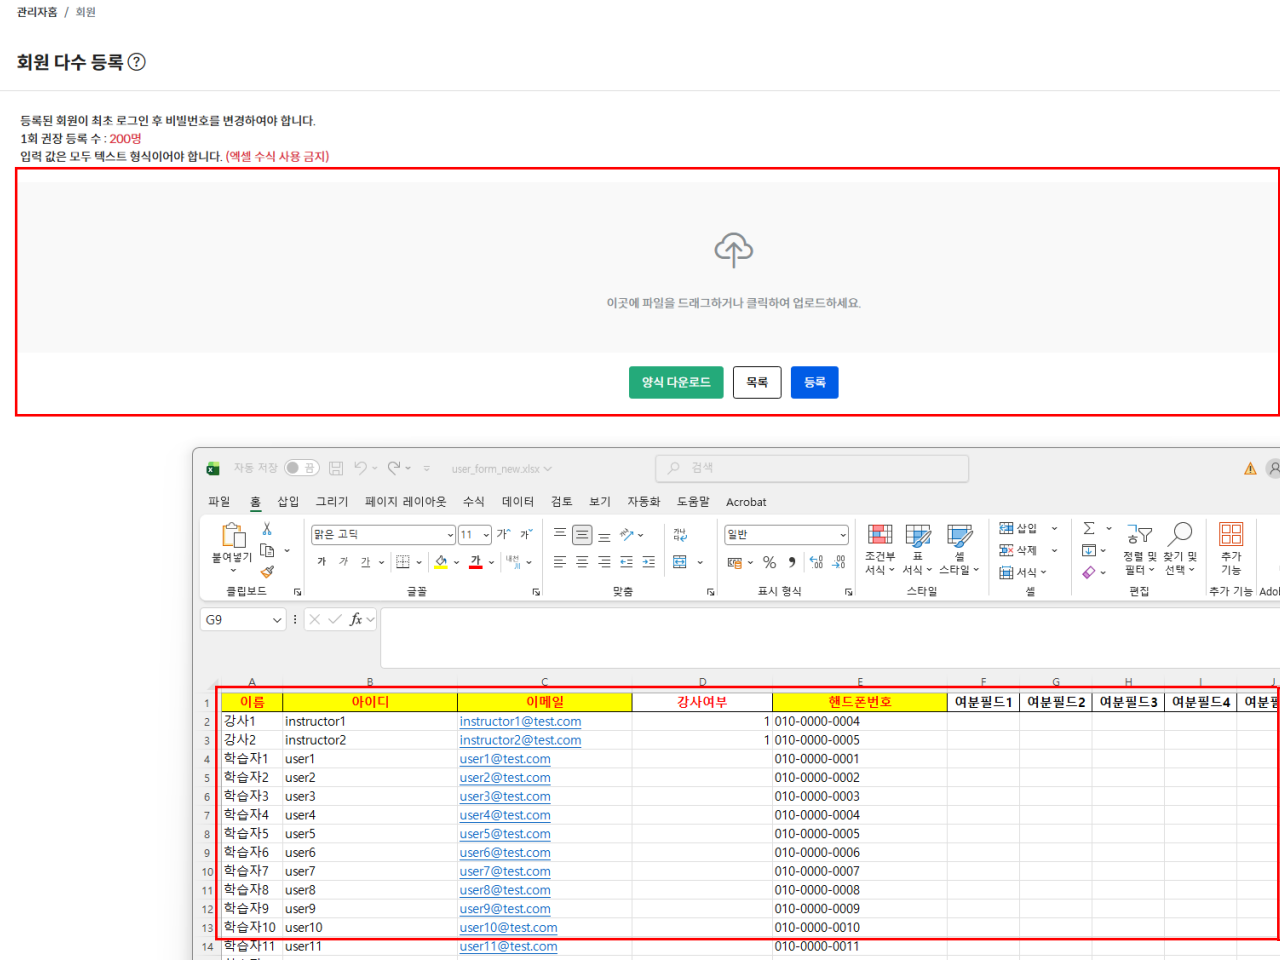Toggle the middle vertical align button
The width and height of the screenshot is (1280, 960).
[x=582, y=535]
